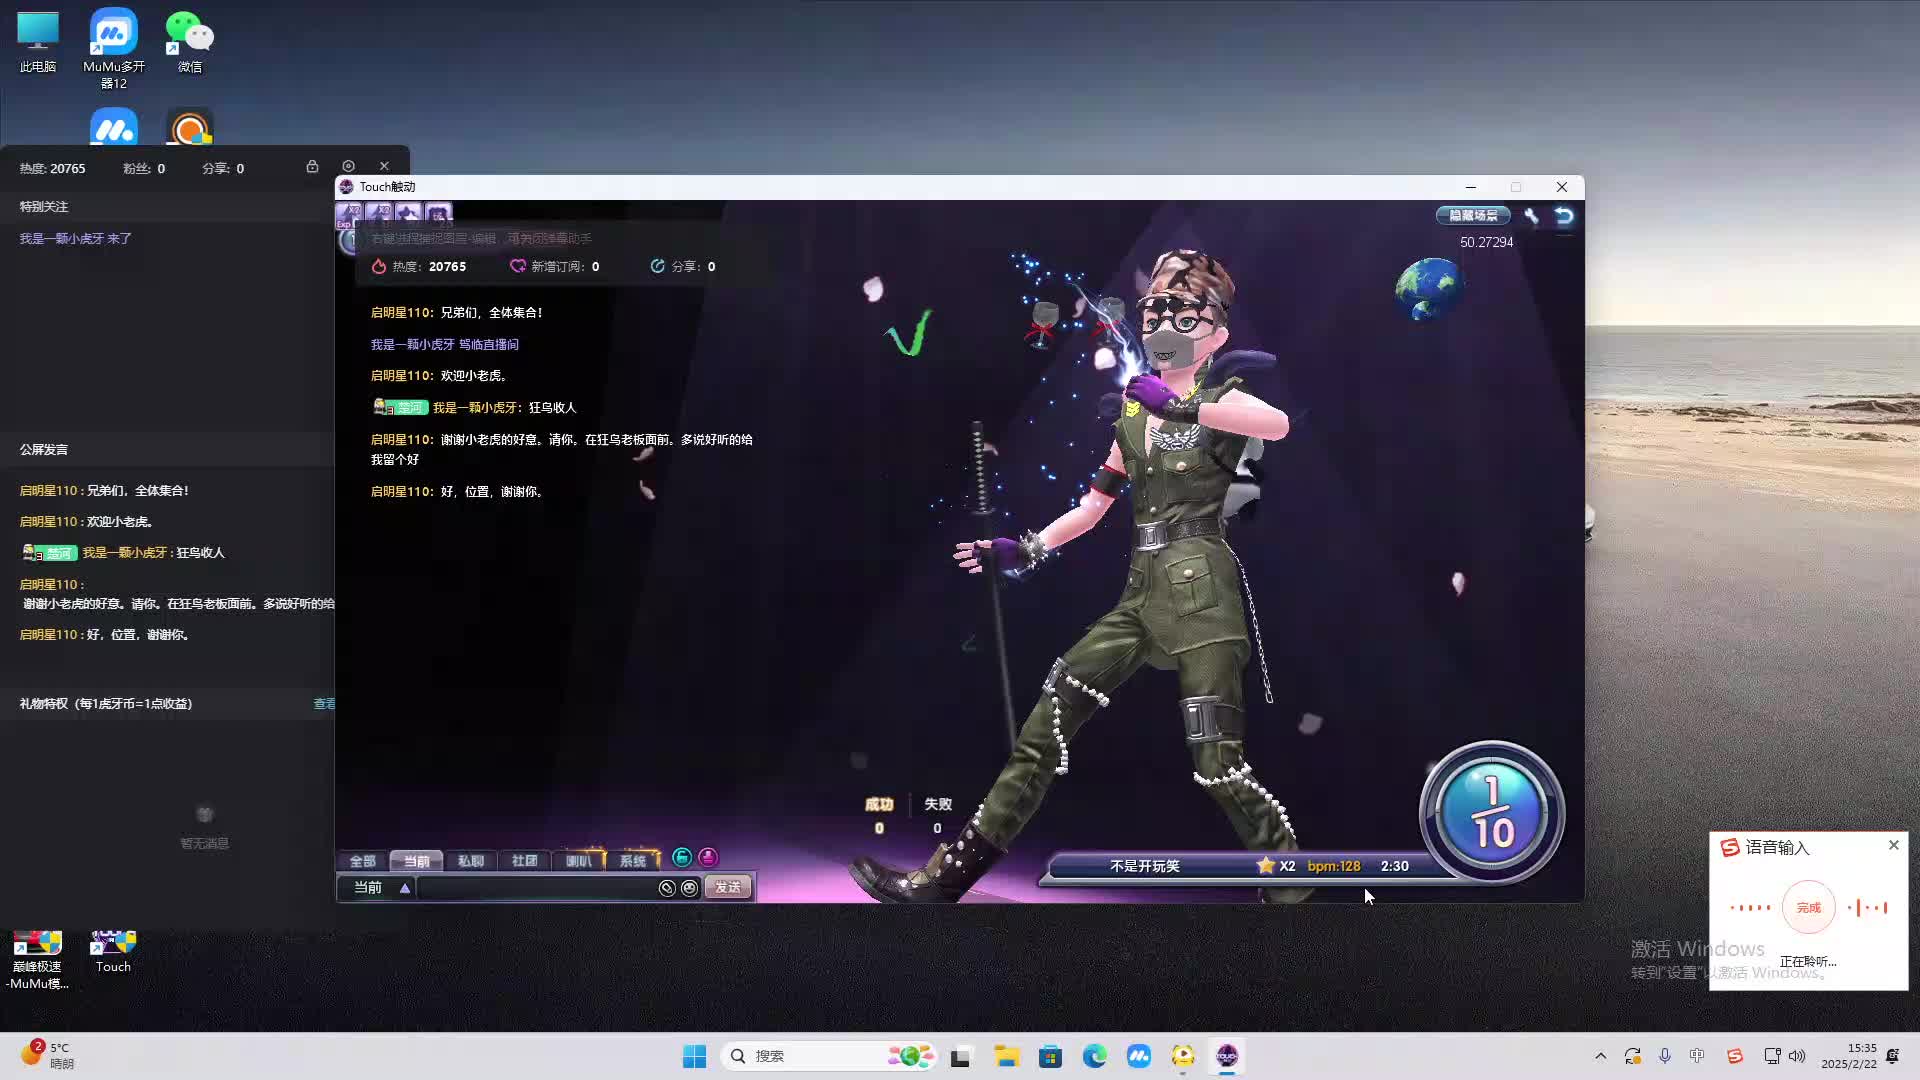The image size is (1920, 1080).
Task: Expand hidden system tray icons chevron
Action: click(x=1600, y=1056)
